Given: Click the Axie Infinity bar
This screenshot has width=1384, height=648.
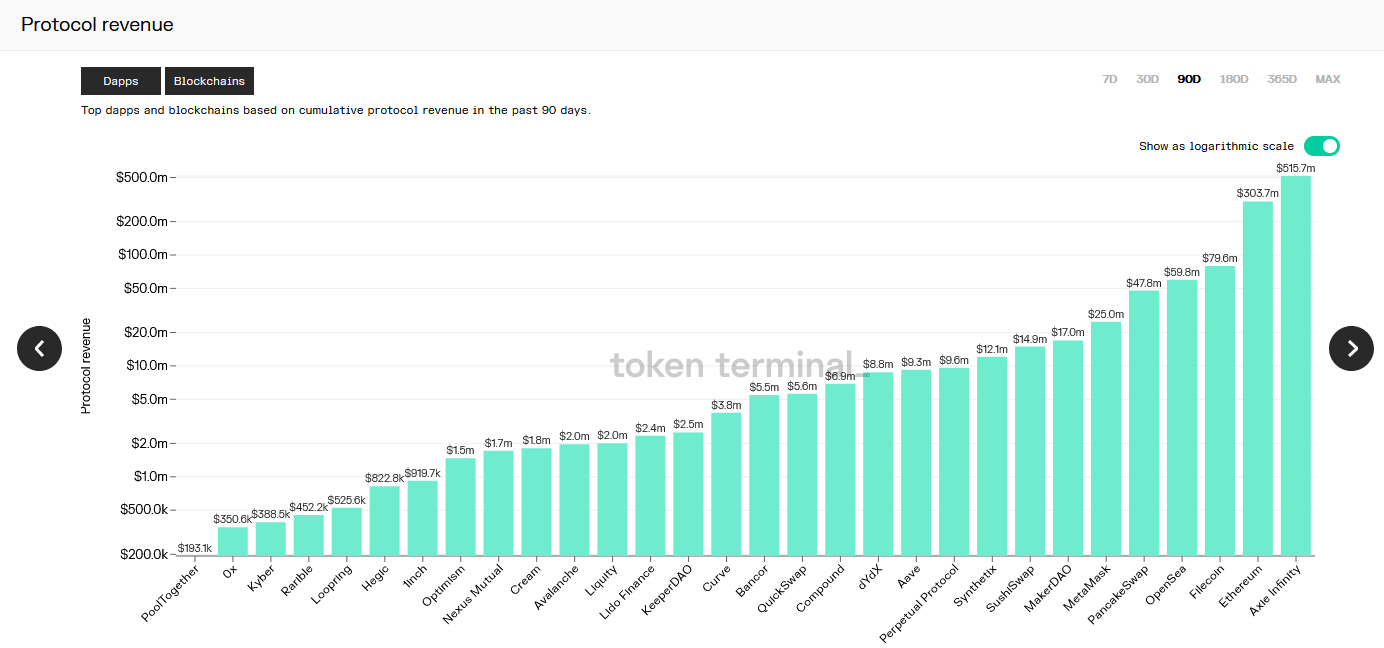Looking at the screenshot, I should pyautogui.click(x=1295, y=365).
